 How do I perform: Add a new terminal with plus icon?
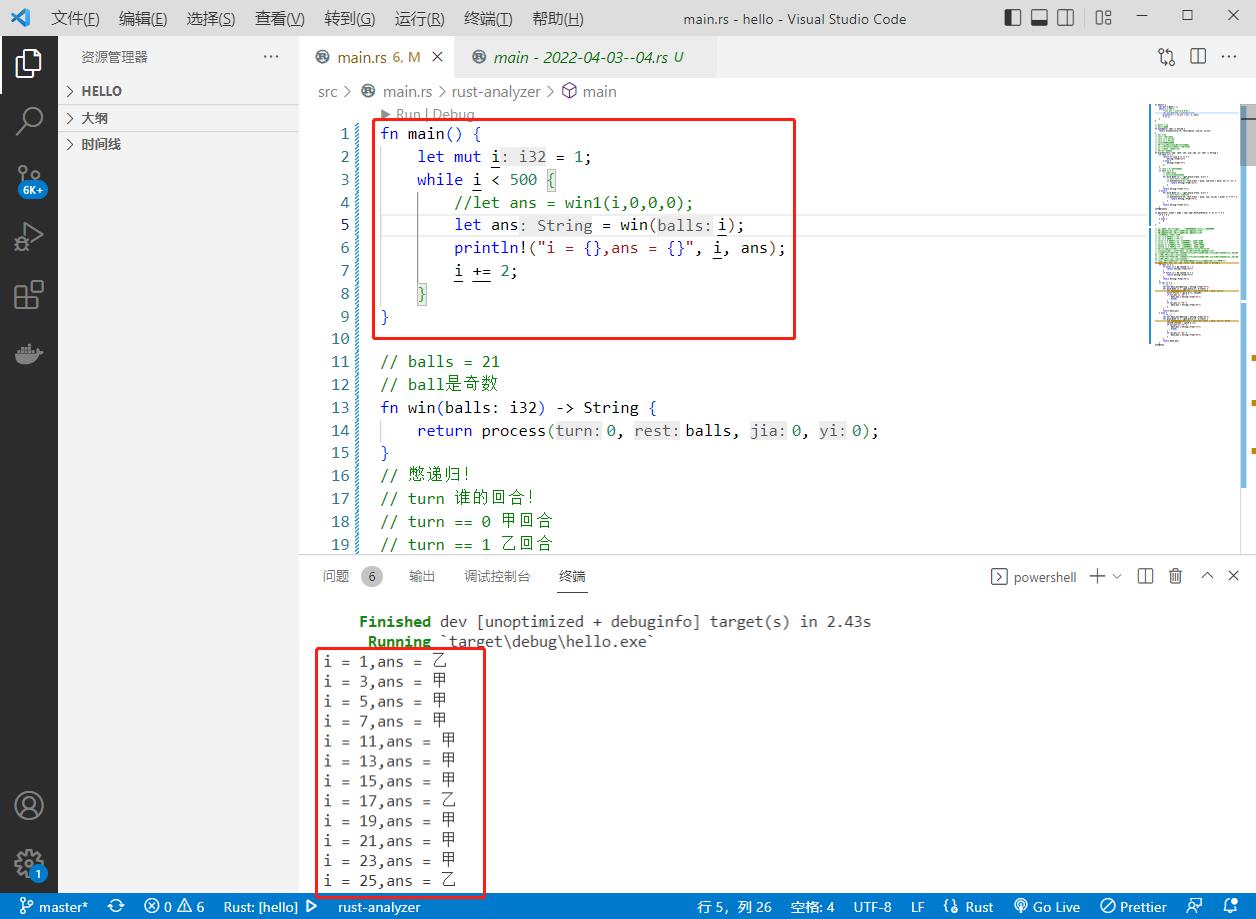pos(1097,576)
